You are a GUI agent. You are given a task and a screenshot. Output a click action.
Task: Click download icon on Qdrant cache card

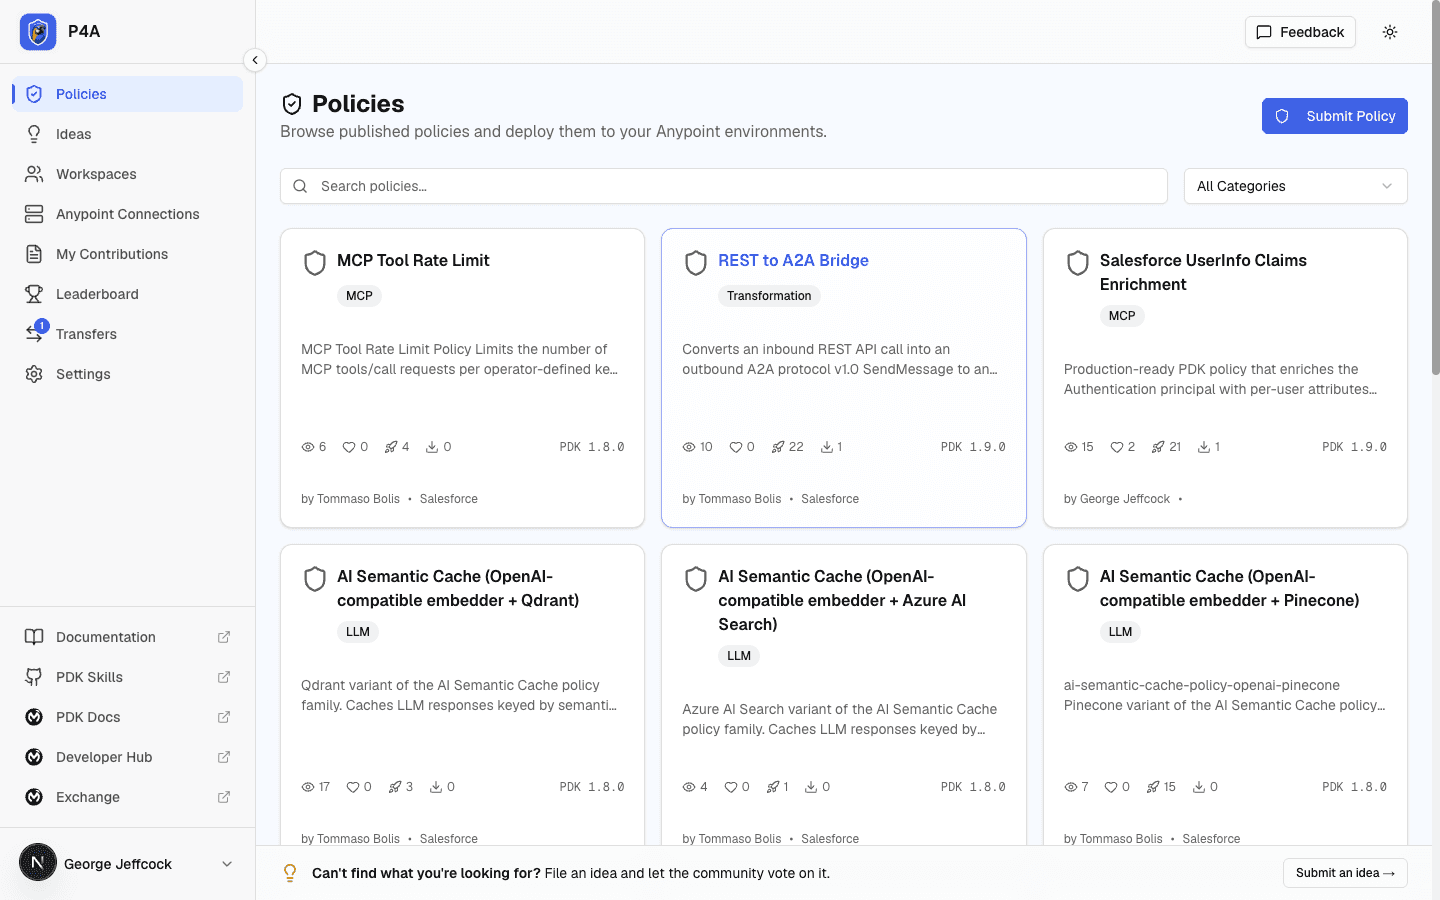(436, 787)
